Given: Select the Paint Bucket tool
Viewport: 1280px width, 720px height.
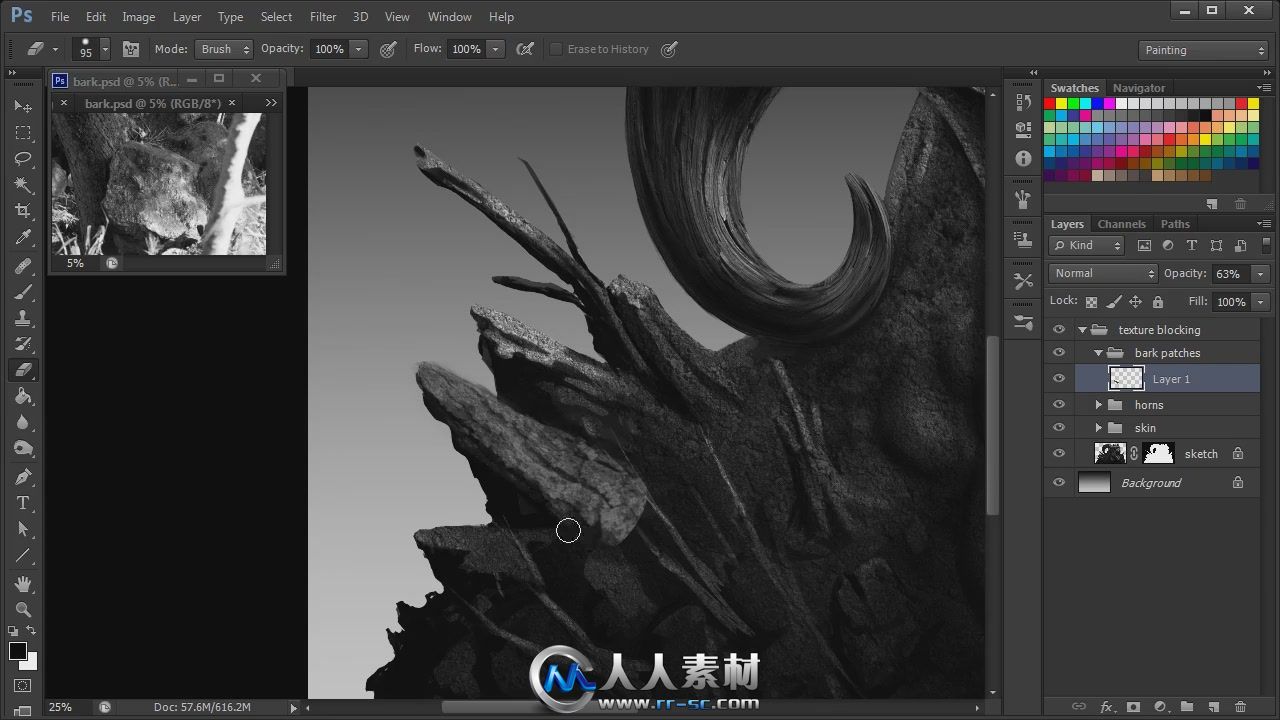Looking at the screenshot, I should coord(23,396).
